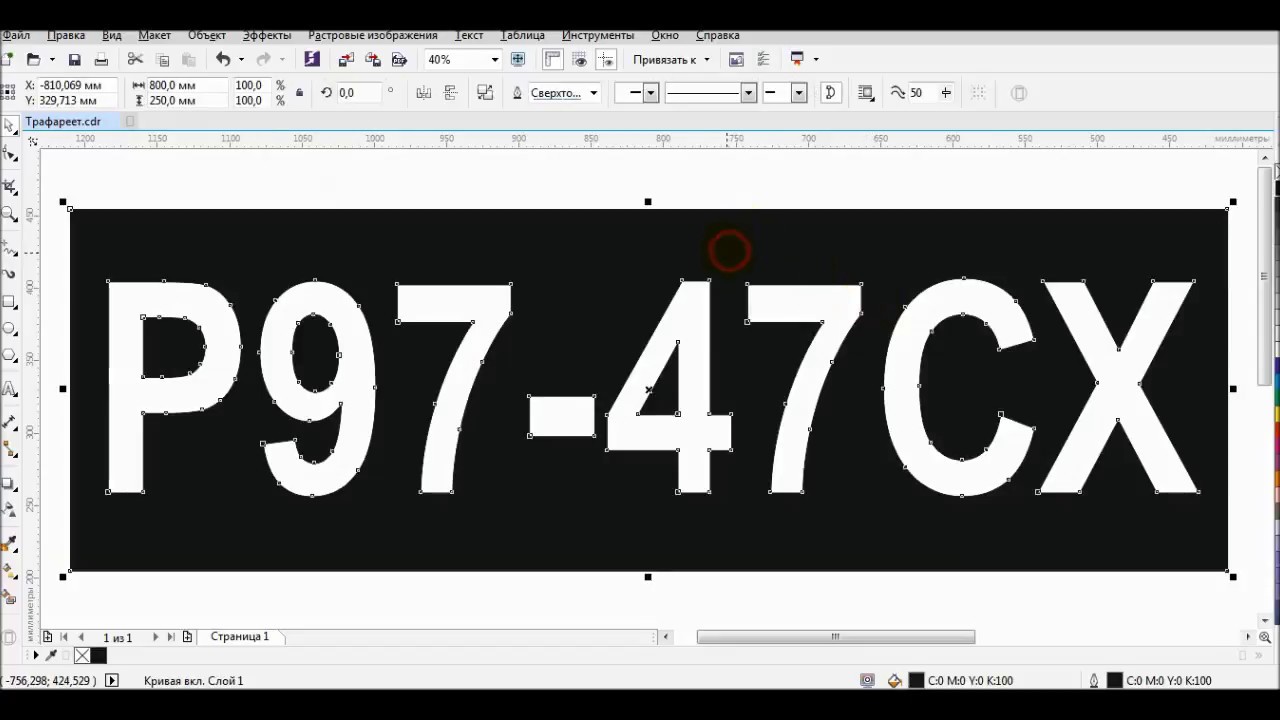
Task: Select the Страница 1 page tab
Action: pyautogui.click(x=239, y=636)
